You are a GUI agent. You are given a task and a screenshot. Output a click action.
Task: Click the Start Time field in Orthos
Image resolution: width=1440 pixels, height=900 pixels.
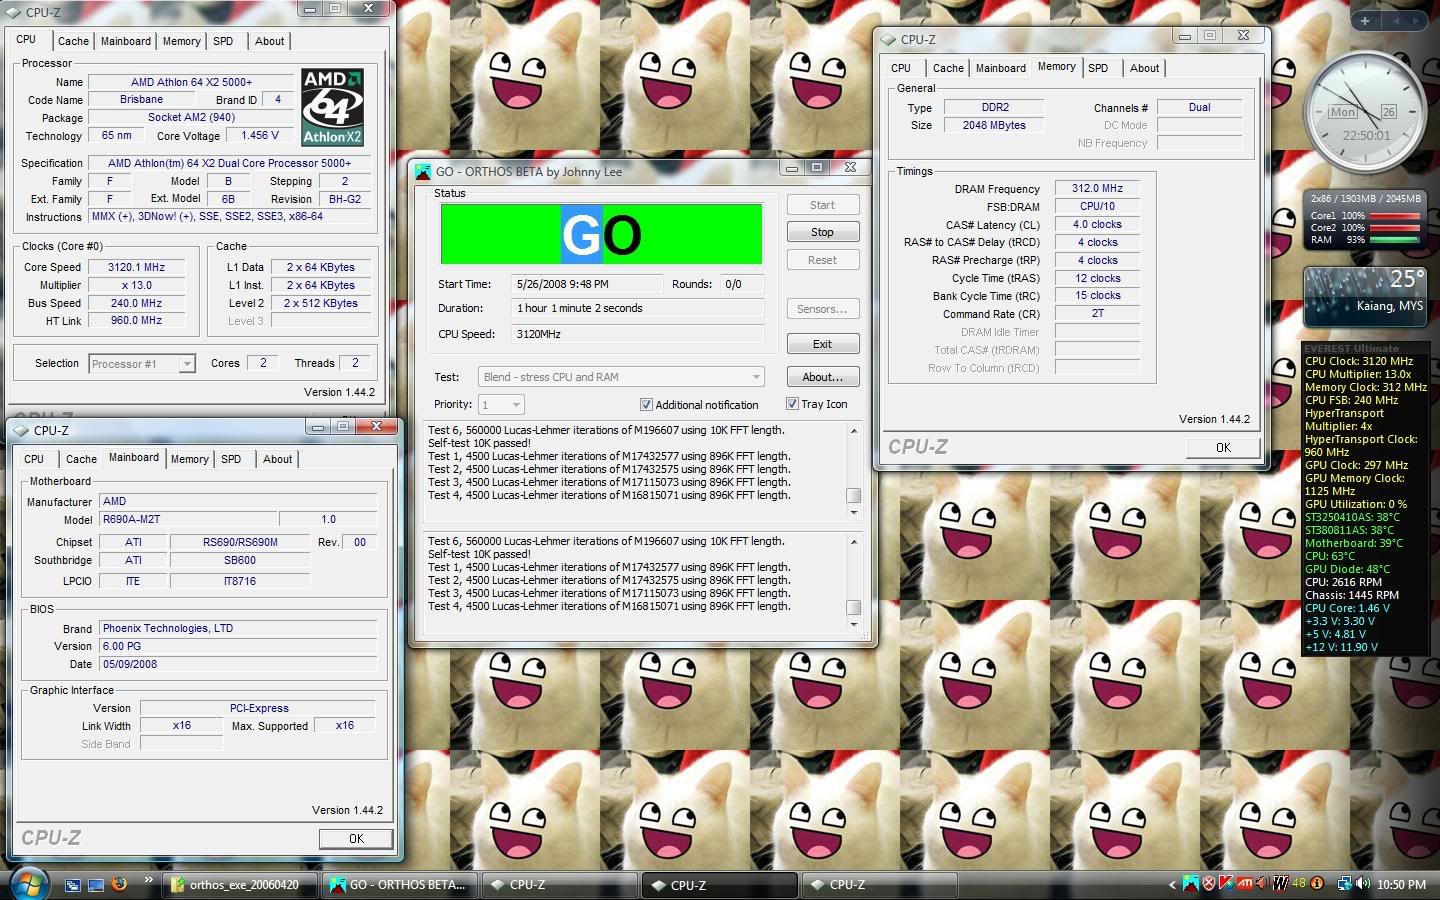587,284
